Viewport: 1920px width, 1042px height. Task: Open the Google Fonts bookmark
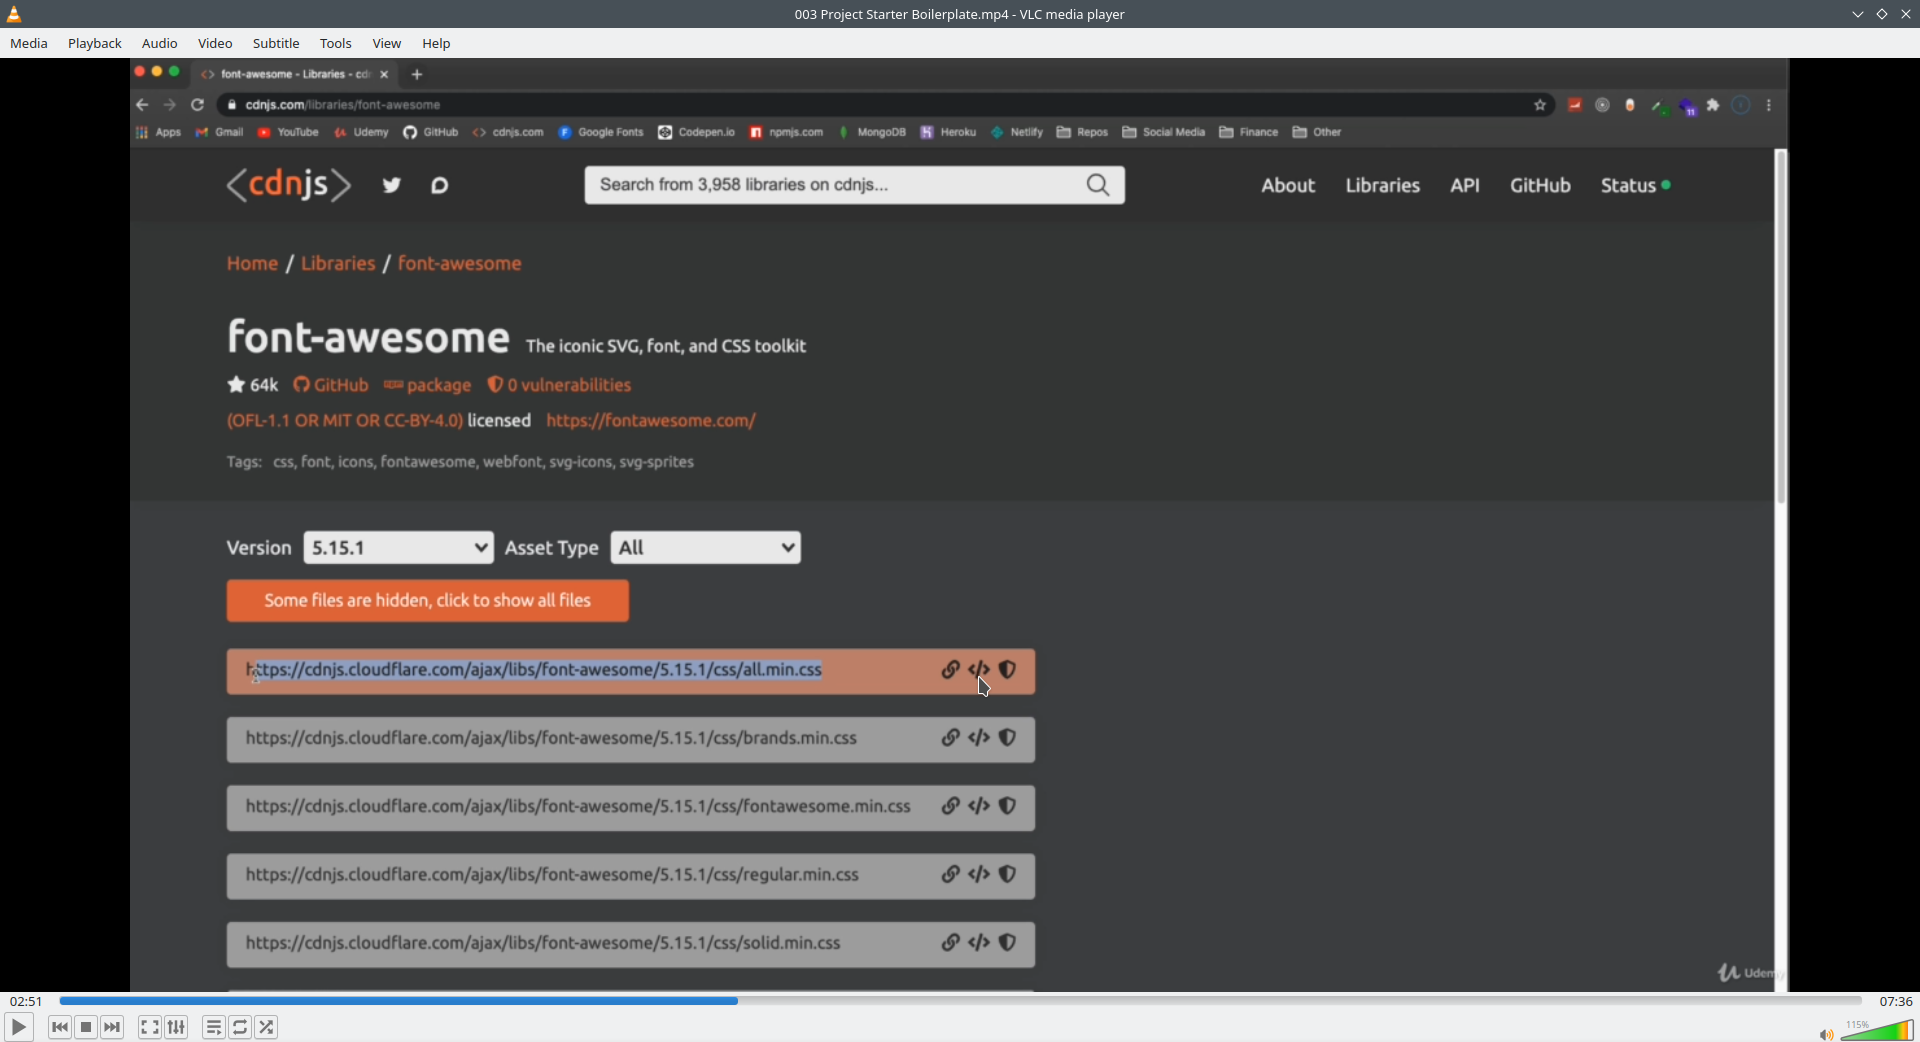[x=601, y=132]
